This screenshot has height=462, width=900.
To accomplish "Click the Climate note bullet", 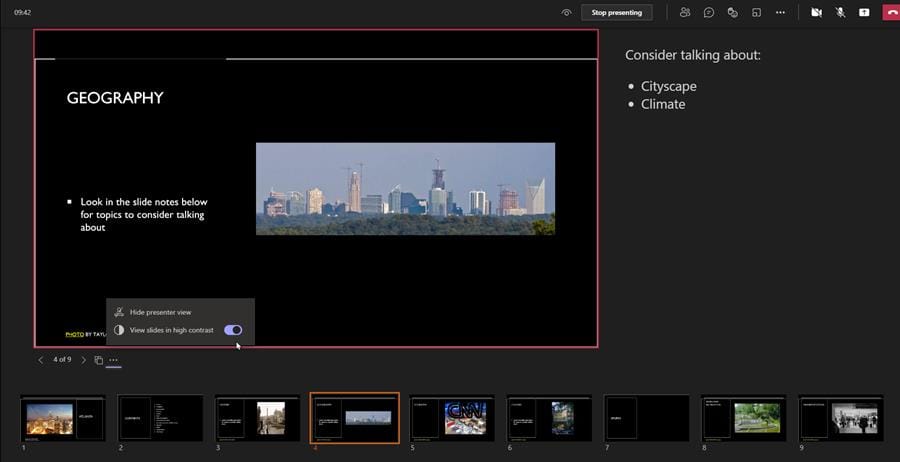I will point(663,104).
